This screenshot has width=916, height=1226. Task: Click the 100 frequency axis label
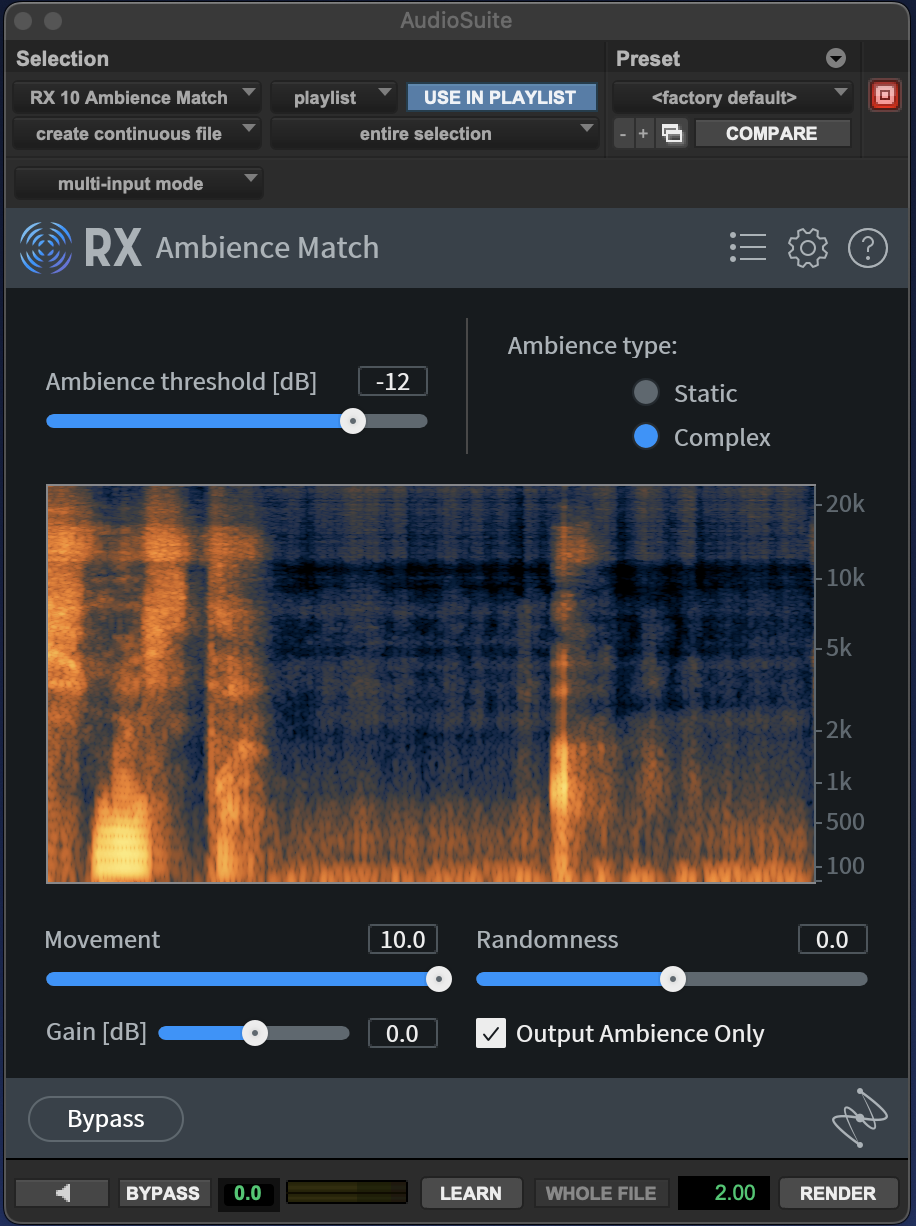846,866
